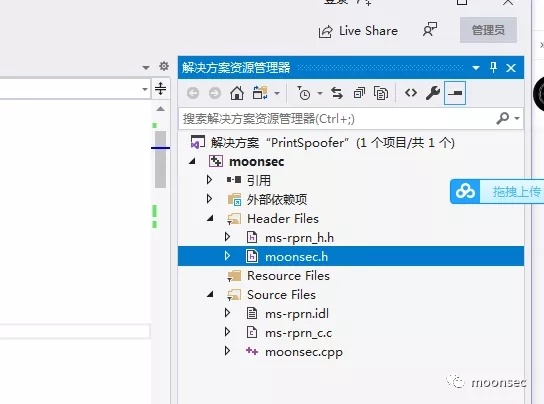Viewport: 544px width, 404px height.
Task: Click Sync with Active Document icon
Action: 337,93
